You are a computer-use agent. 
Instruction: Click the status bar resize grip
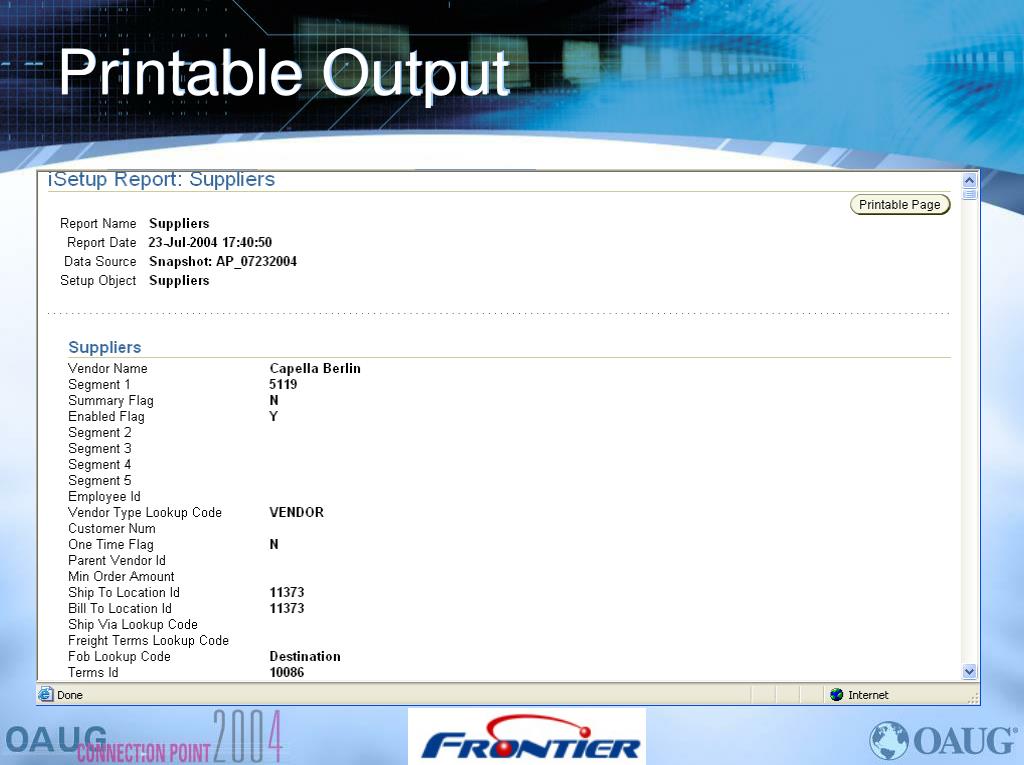pos(973,698)
